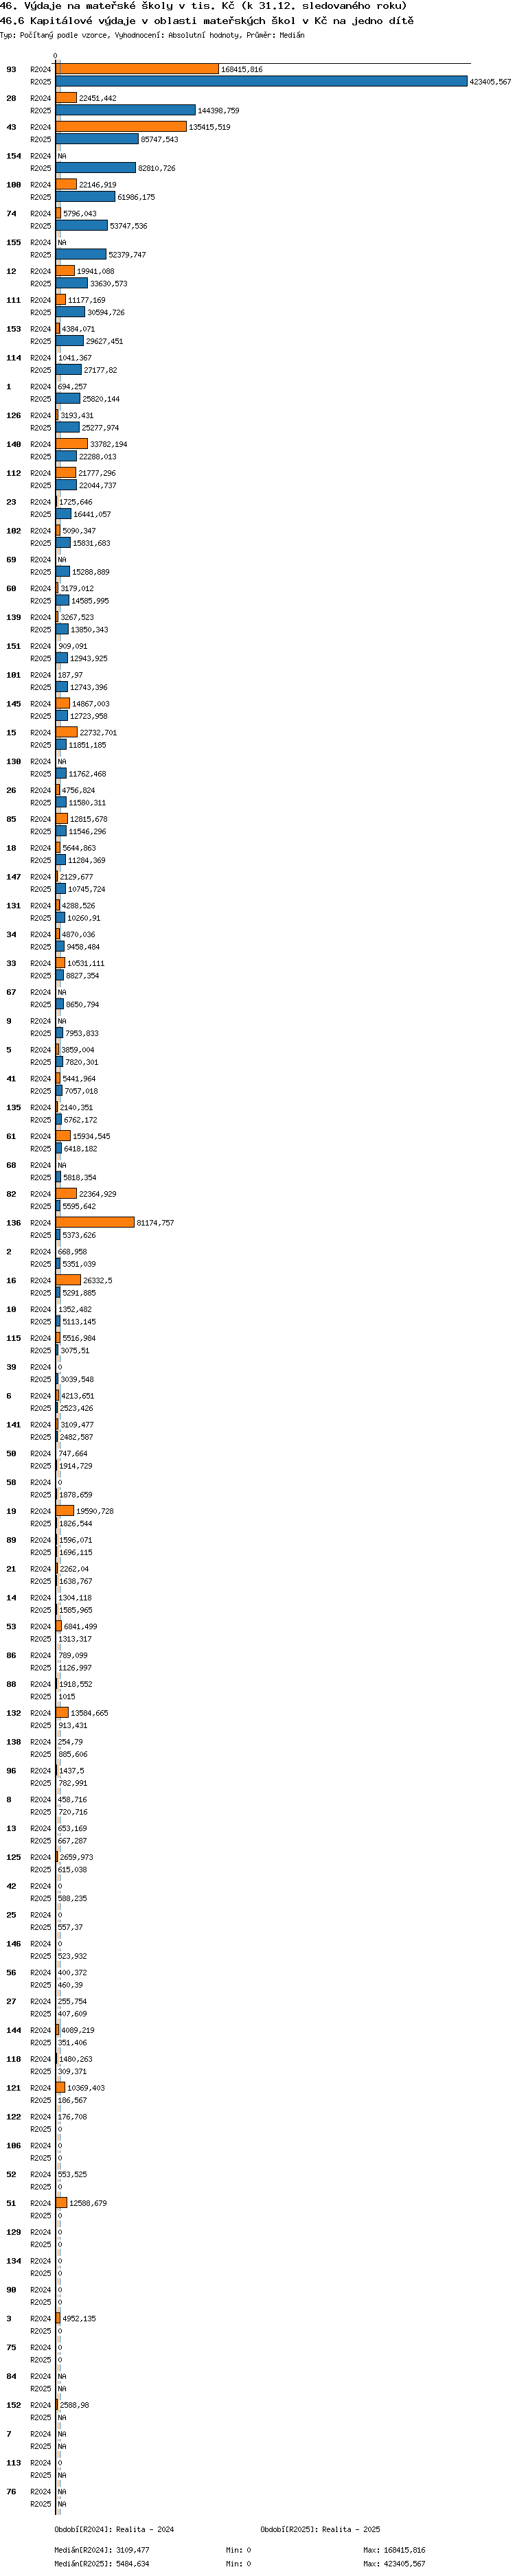Click the 'Medián[R2025]: 5484,634' footer text
Screen dimensions: 515x2576
tap(102, 2563)
